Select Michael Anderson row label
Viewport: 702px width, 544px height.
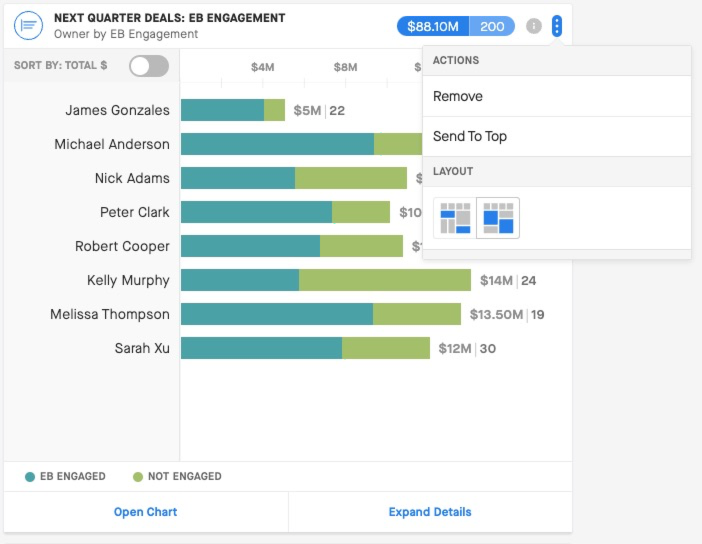click(112, 144)
